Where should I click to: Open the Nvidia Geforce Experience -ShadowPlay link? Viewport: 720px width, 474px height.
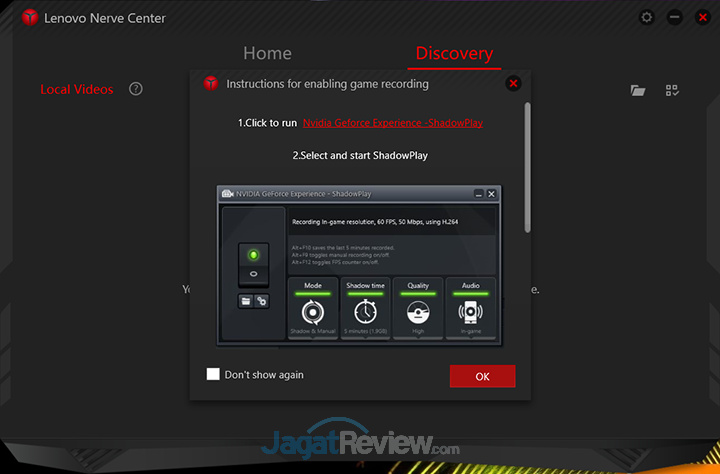click(x=400, y=123)
